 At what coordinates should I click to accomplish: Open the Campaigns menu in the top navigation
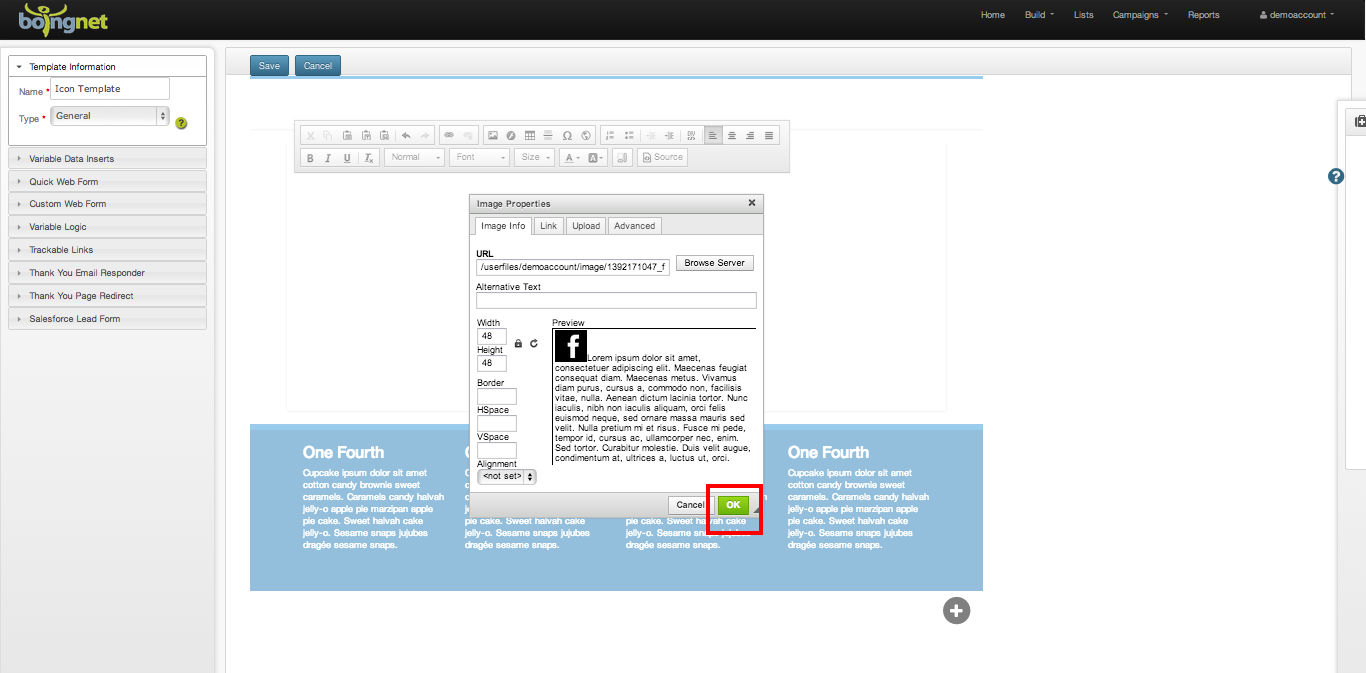pos(1140,15)
